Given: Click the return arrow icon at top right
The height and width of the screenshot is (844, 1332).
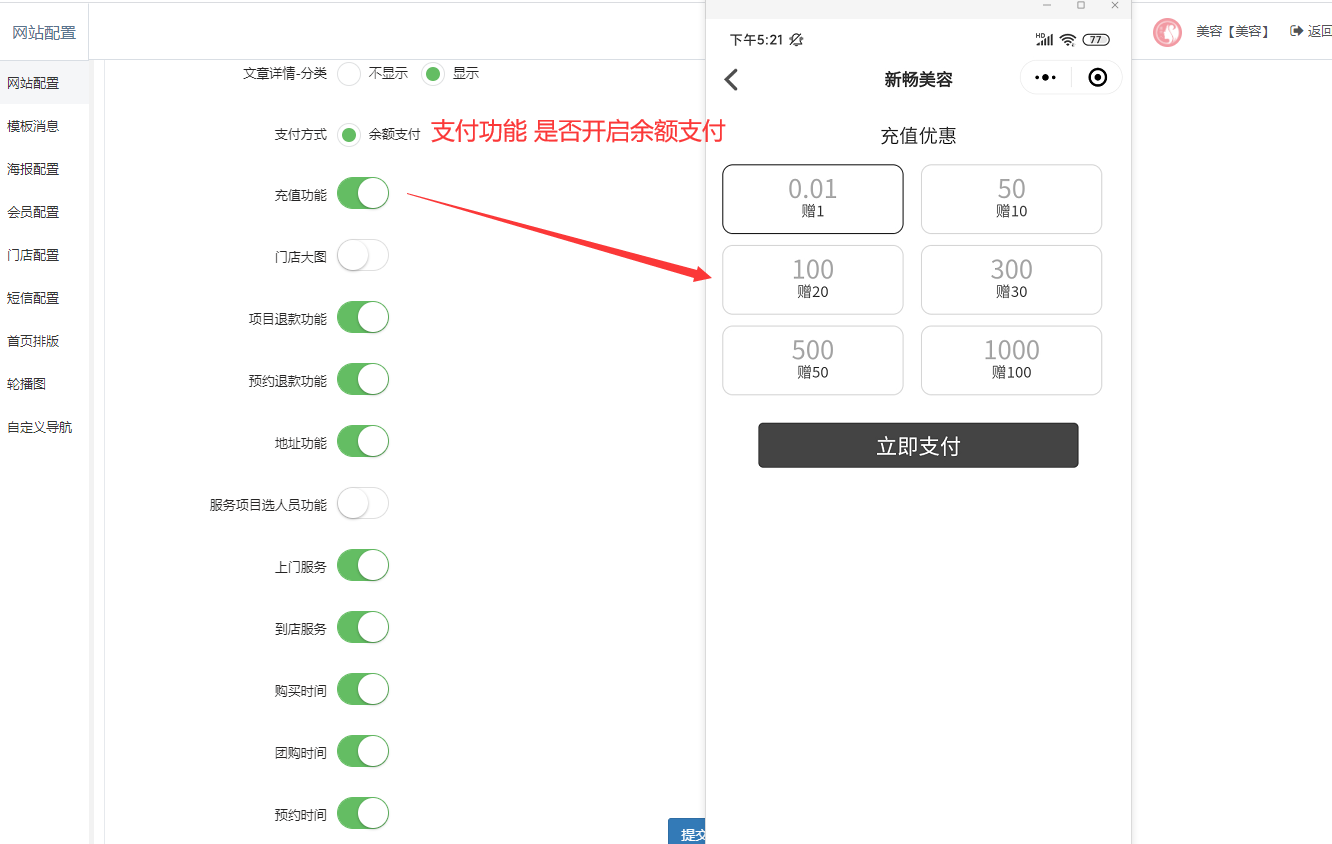Looking at the screenshot, I should [1296, 31].
